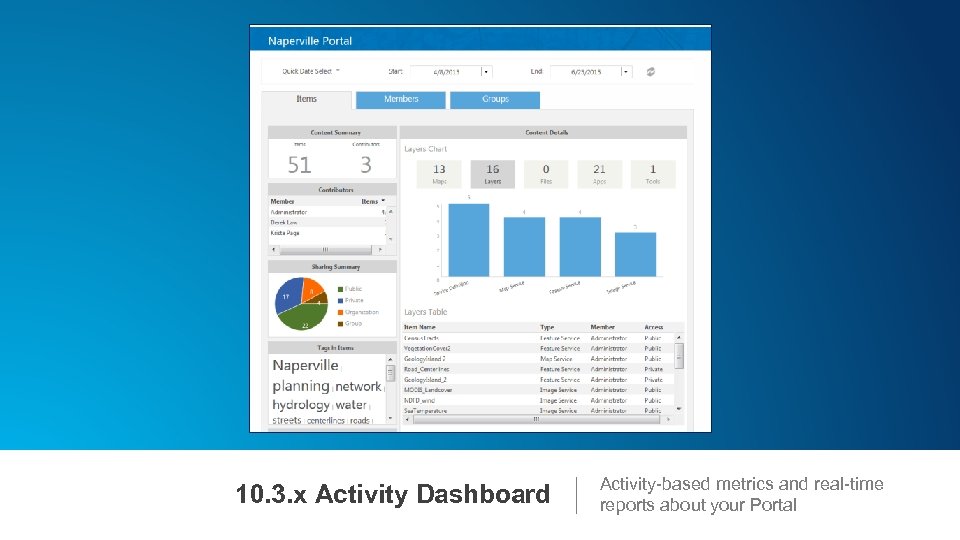The width and height of the screenshot is (960, 540).
Task: Select the VegetationCover2 table row
Action: point(538,348)
